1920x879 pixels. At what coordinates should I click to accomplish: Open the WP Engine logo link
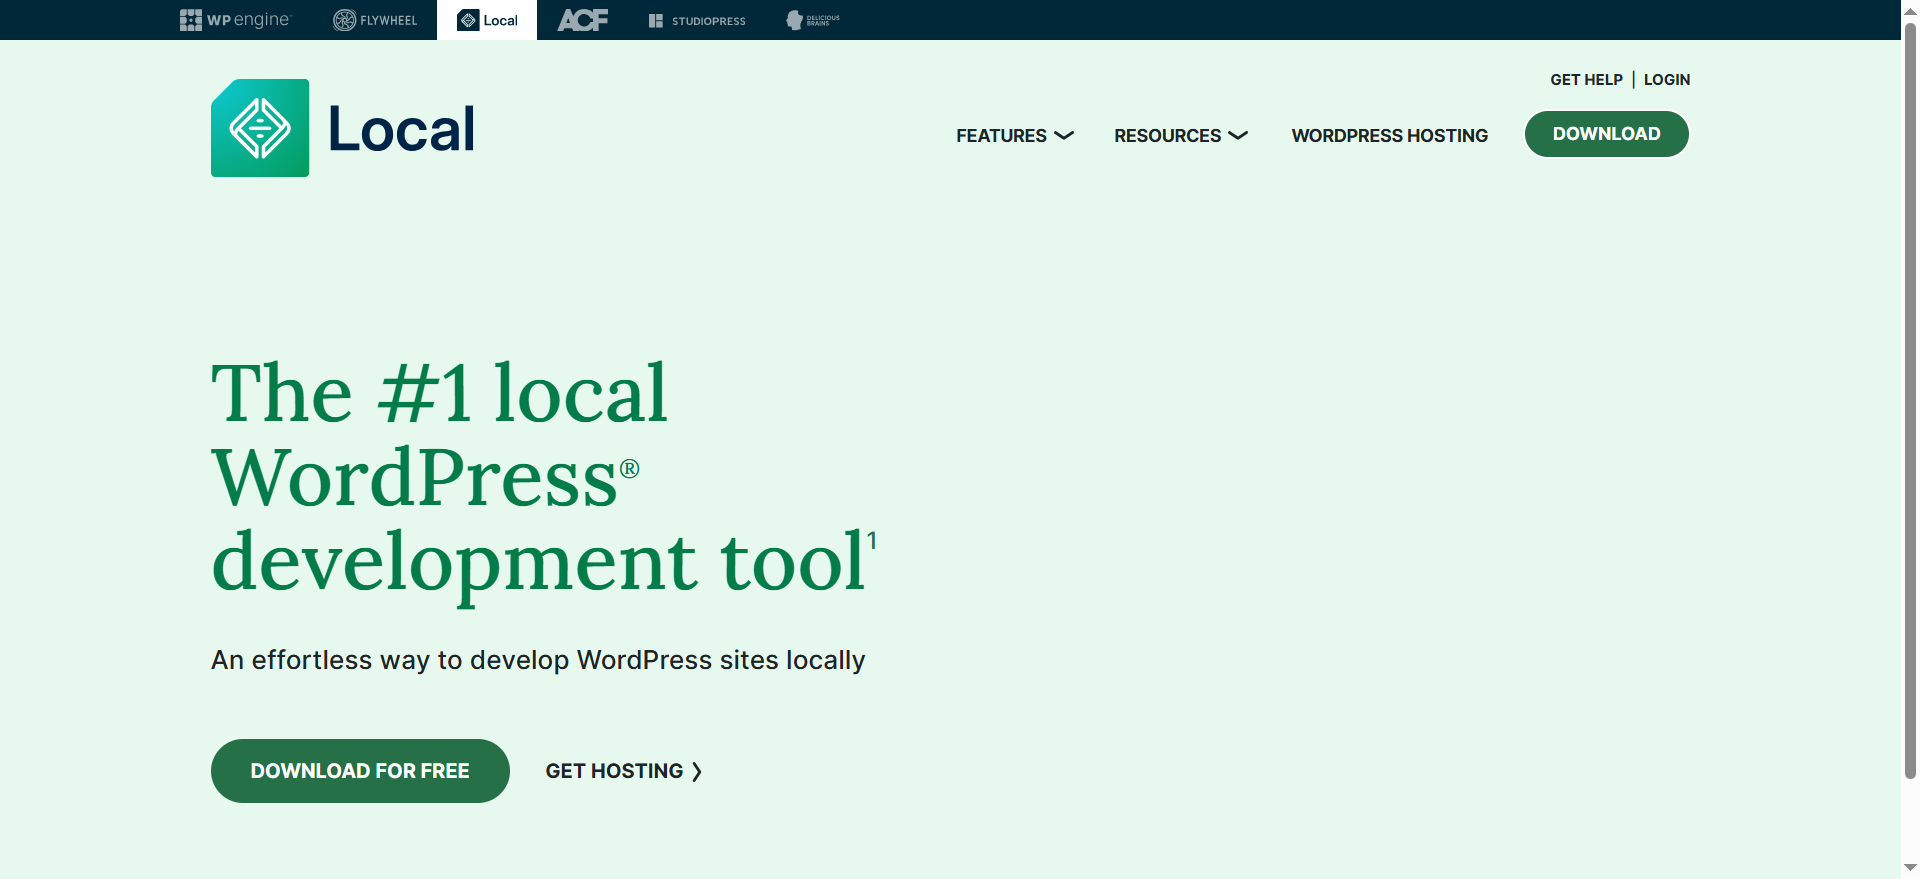[234, 20]
